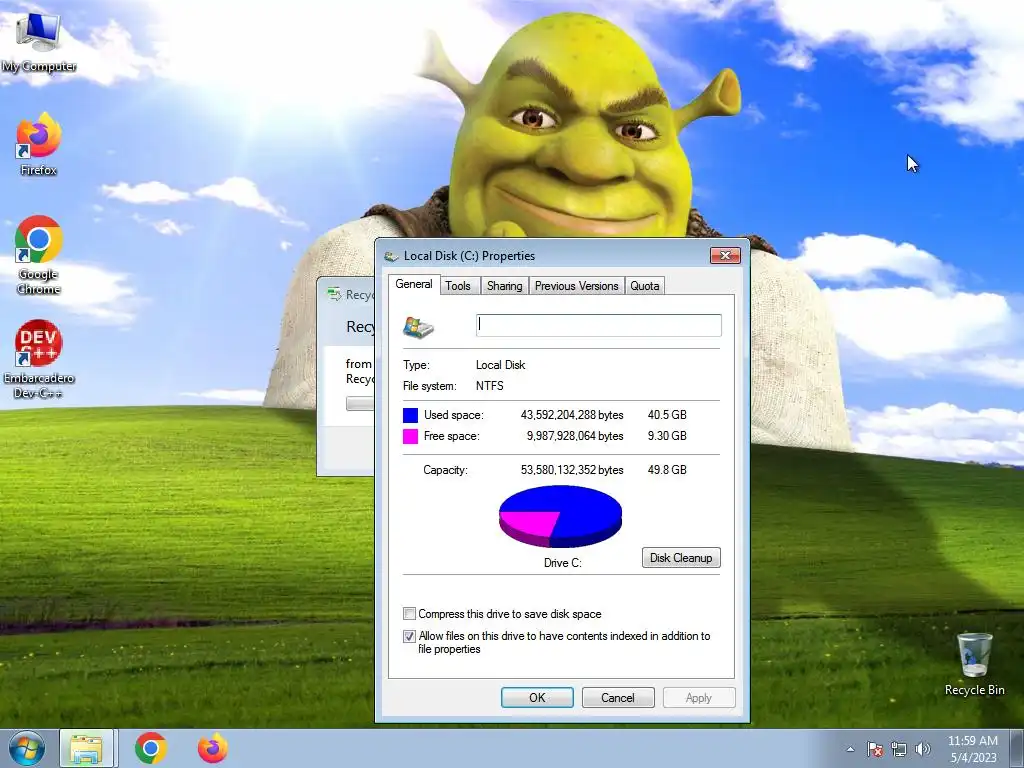Click the Show desktop strip on the taskbar
This screenshot has width=1024, height=768.
pos(1018,748)
